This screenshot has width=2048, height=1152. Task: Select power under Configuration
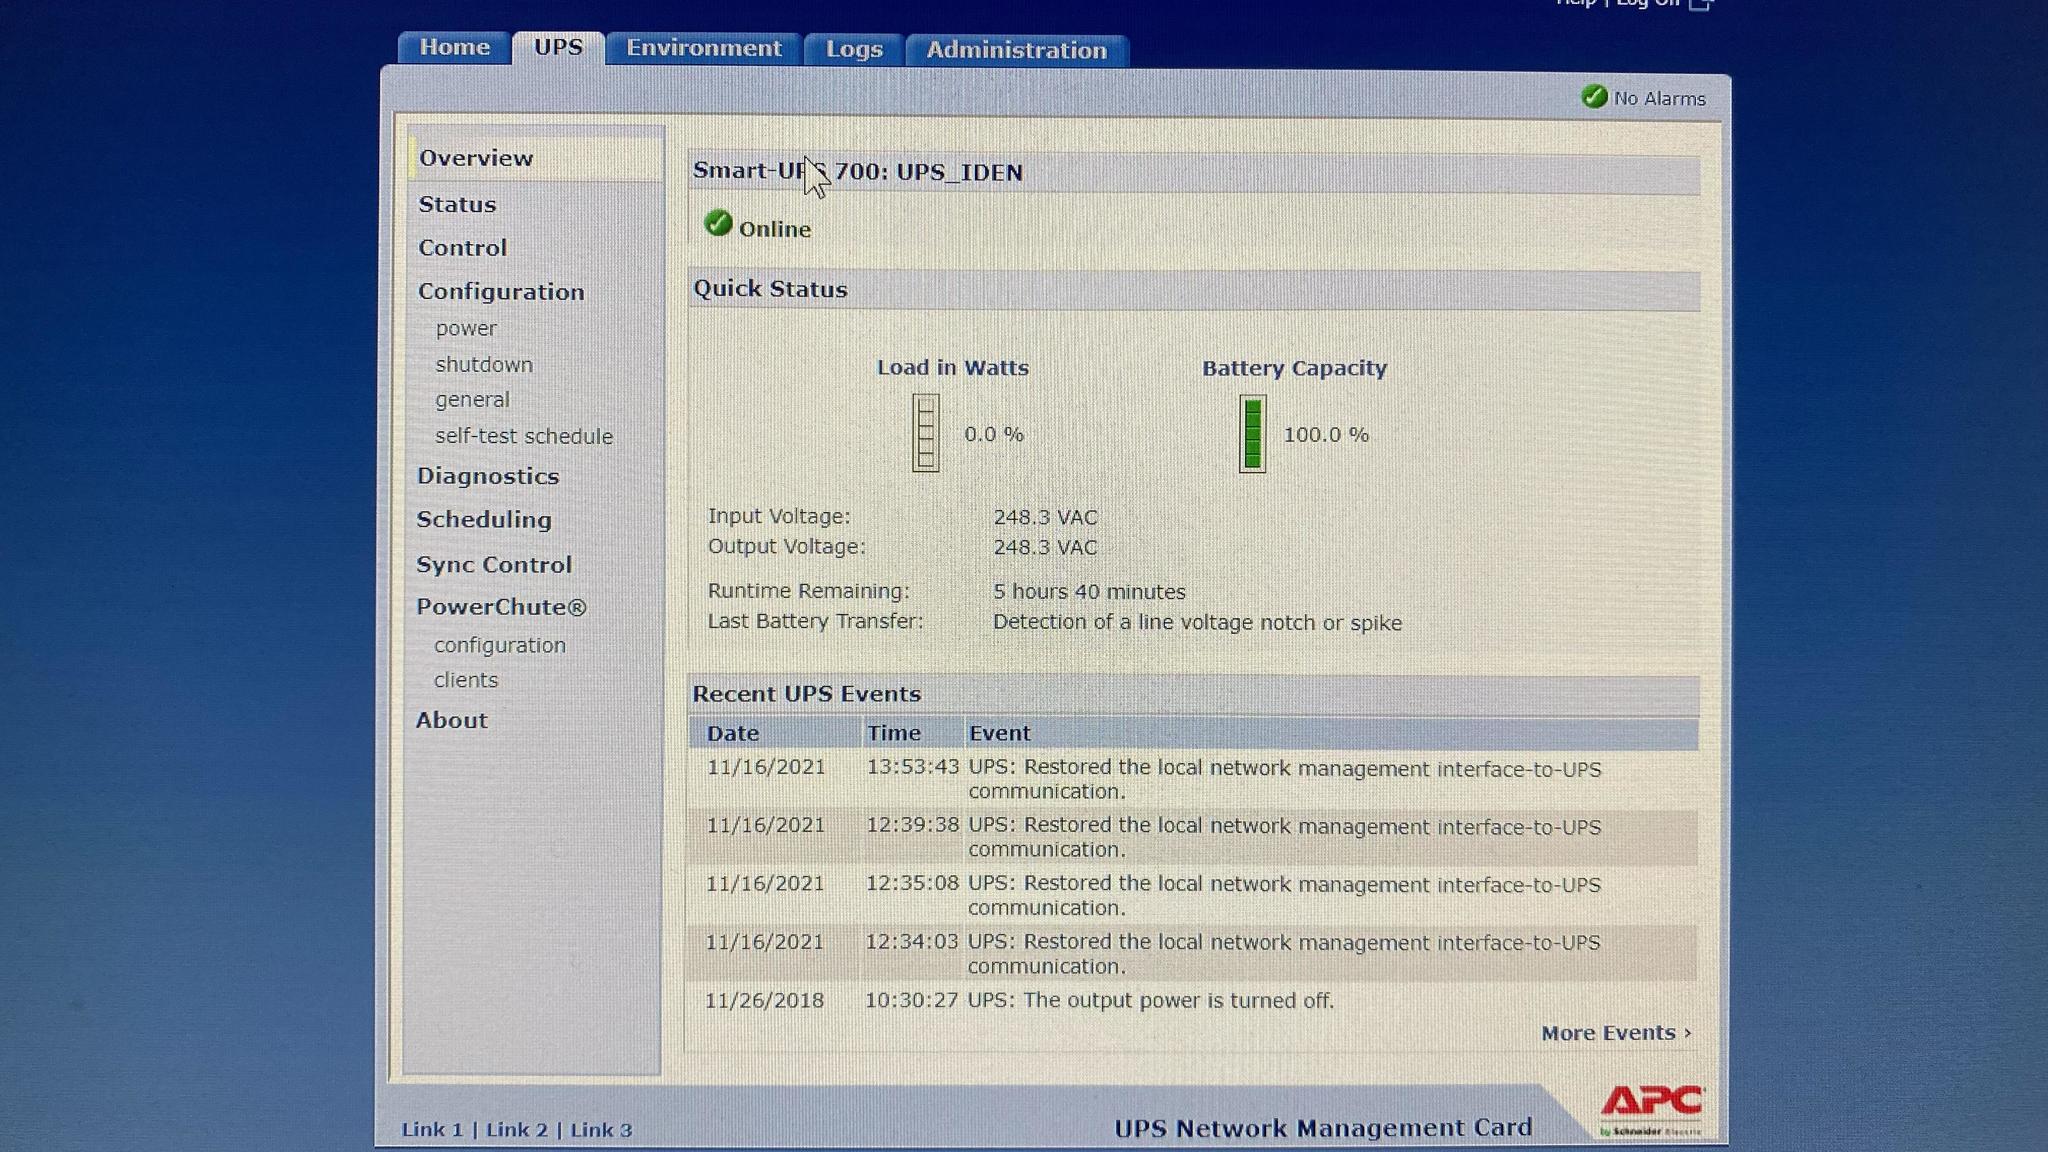(466, 329)
